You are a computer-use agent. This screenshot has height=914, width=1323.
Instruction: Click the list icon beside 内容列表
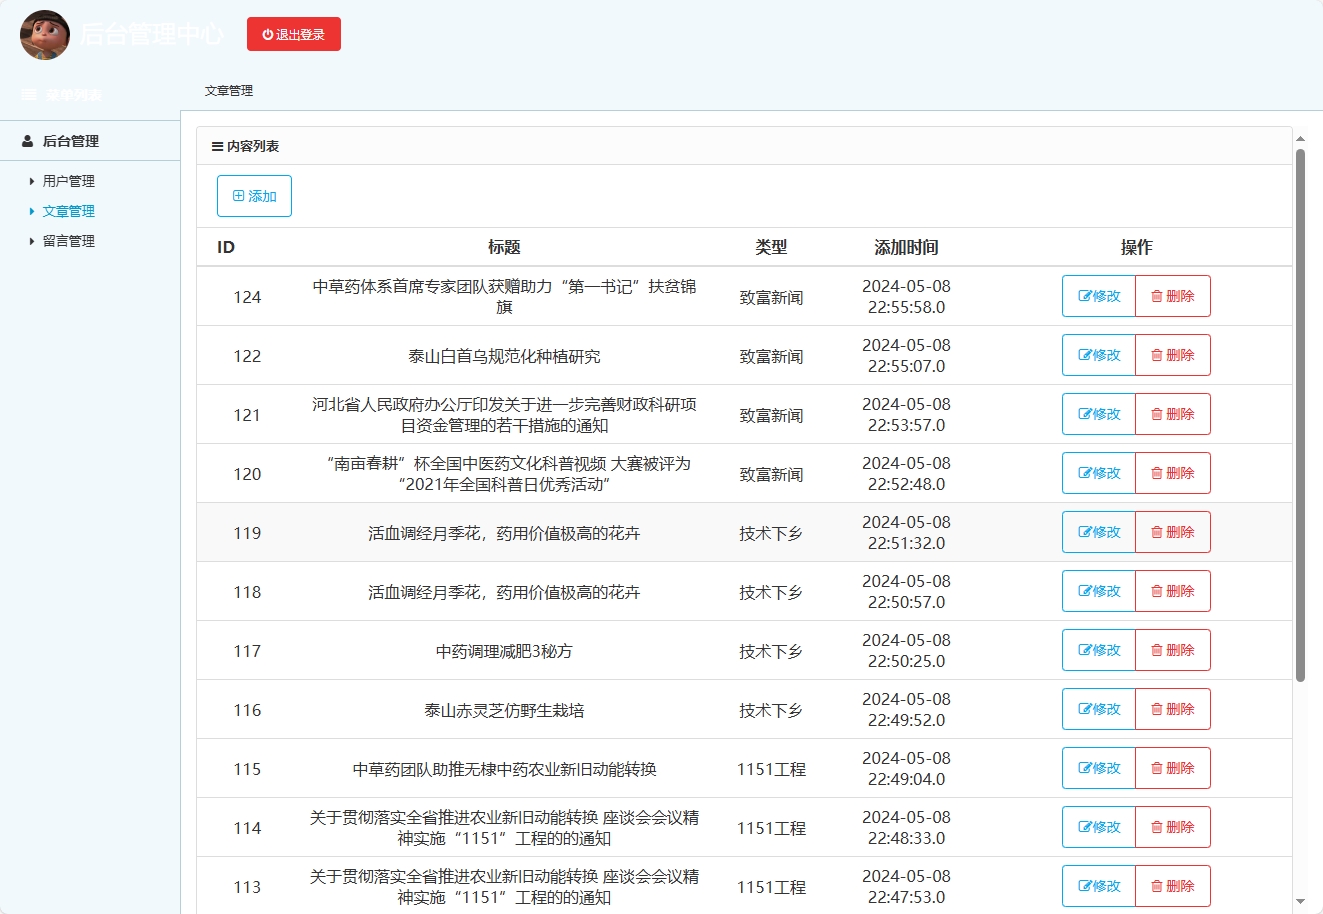pyautogui.click(x=218, y=145)
